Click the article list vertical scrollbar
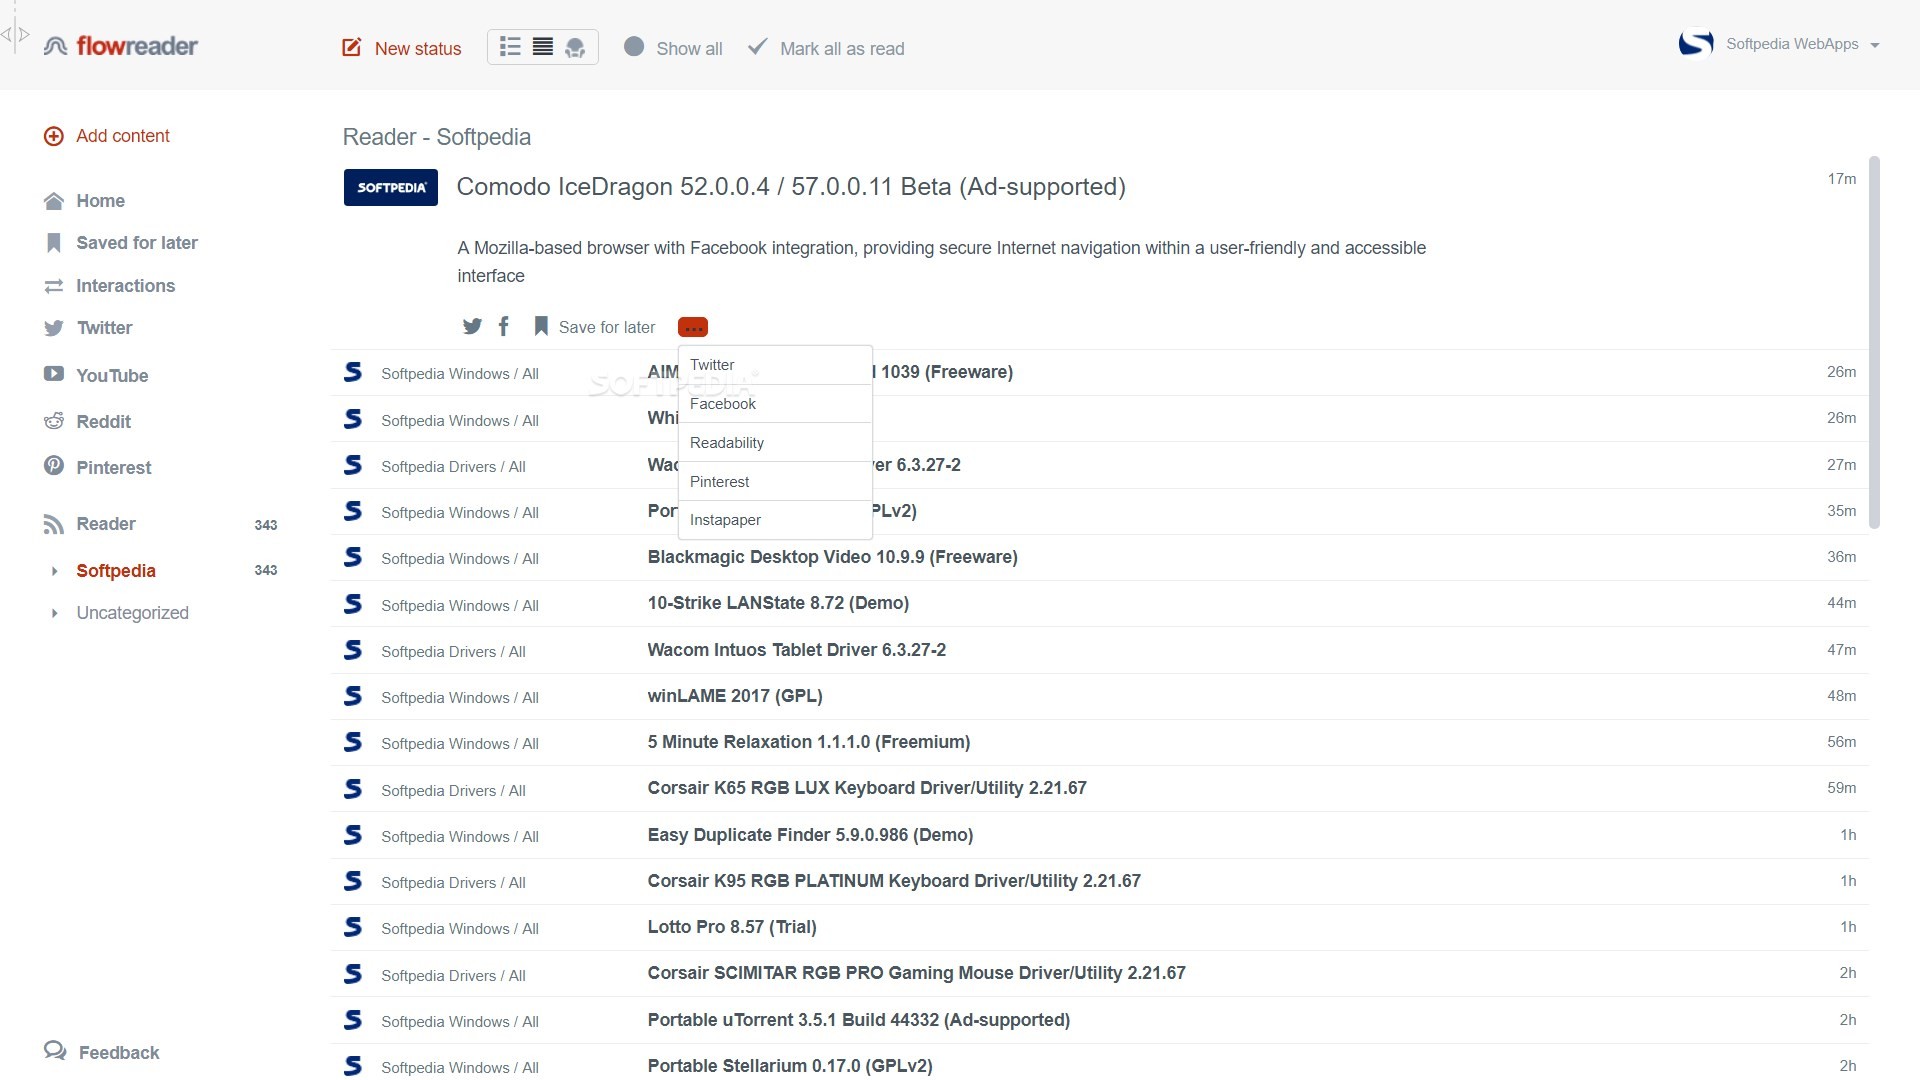This screenshot has width=1920, height=1080. [1875, 342]
